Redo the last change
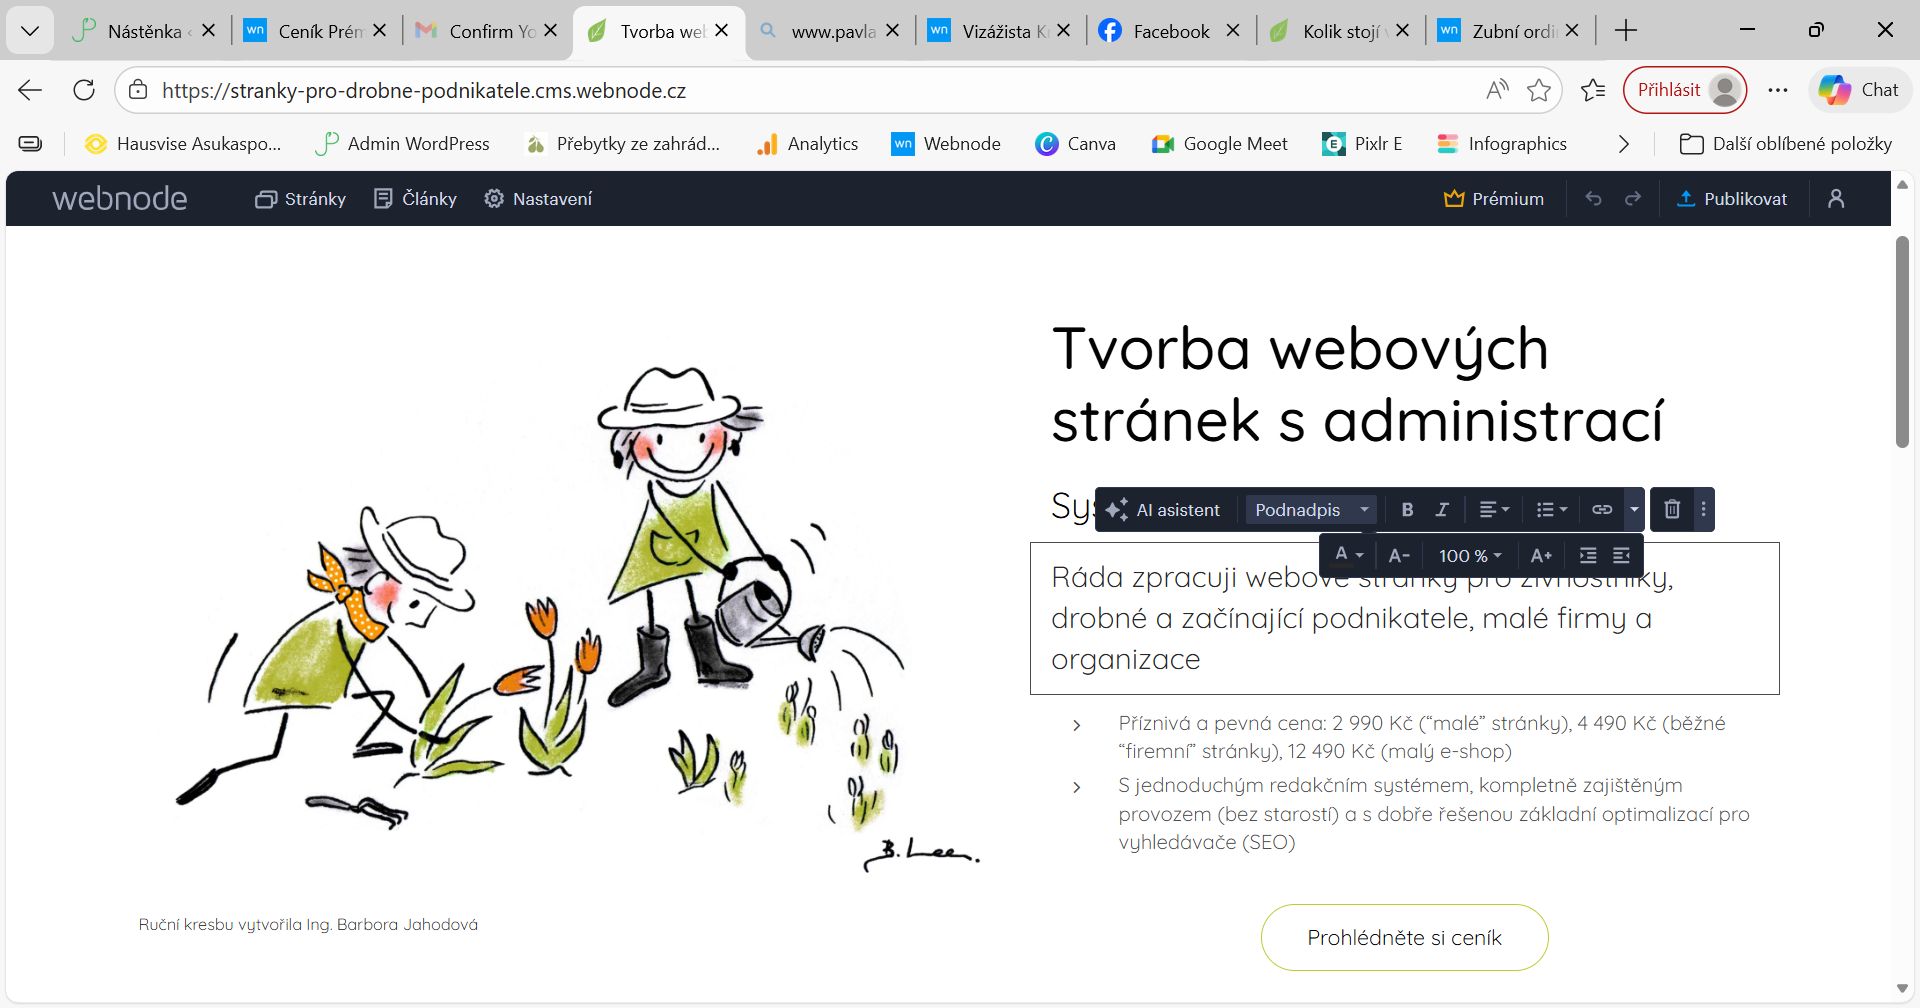Image resolution: width=1920 pixels, height=1008 pixels. tap(1633, 198)
